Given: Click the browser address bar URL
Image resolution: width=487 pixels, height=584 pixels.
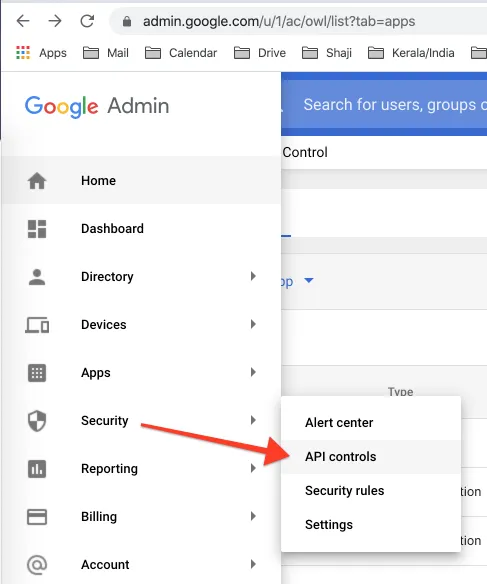Looking at the screenshot, I should click(279, 22).
